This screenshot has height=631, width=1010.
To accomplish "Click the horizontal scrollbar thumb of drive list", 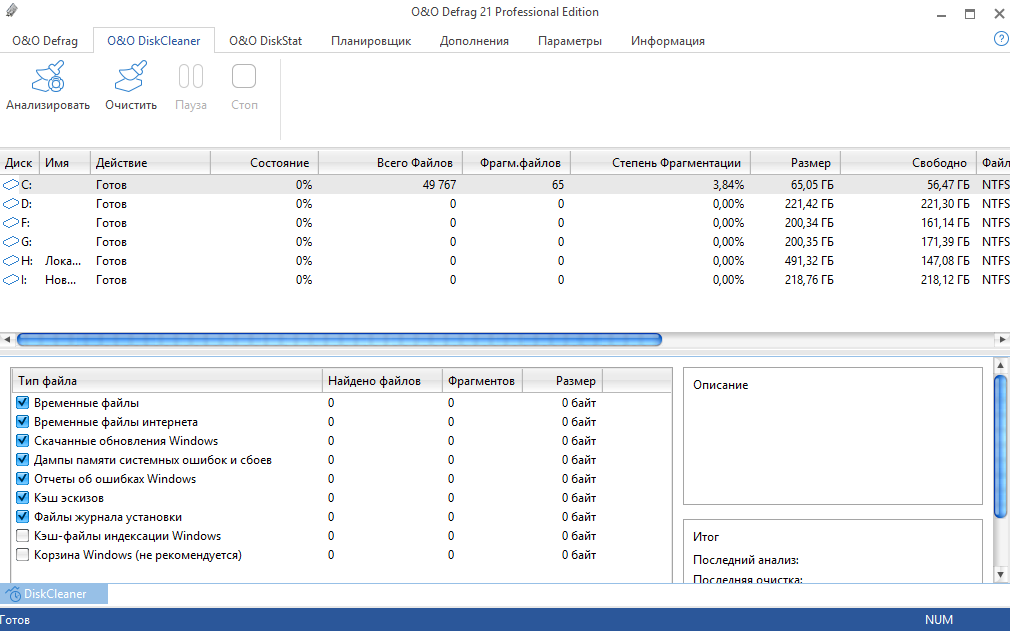I will 339,339.
